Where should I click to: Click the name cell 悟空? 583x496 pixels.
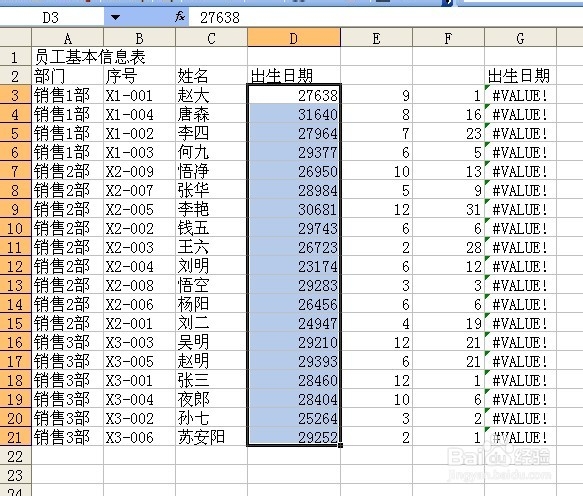tap(211, 285)
